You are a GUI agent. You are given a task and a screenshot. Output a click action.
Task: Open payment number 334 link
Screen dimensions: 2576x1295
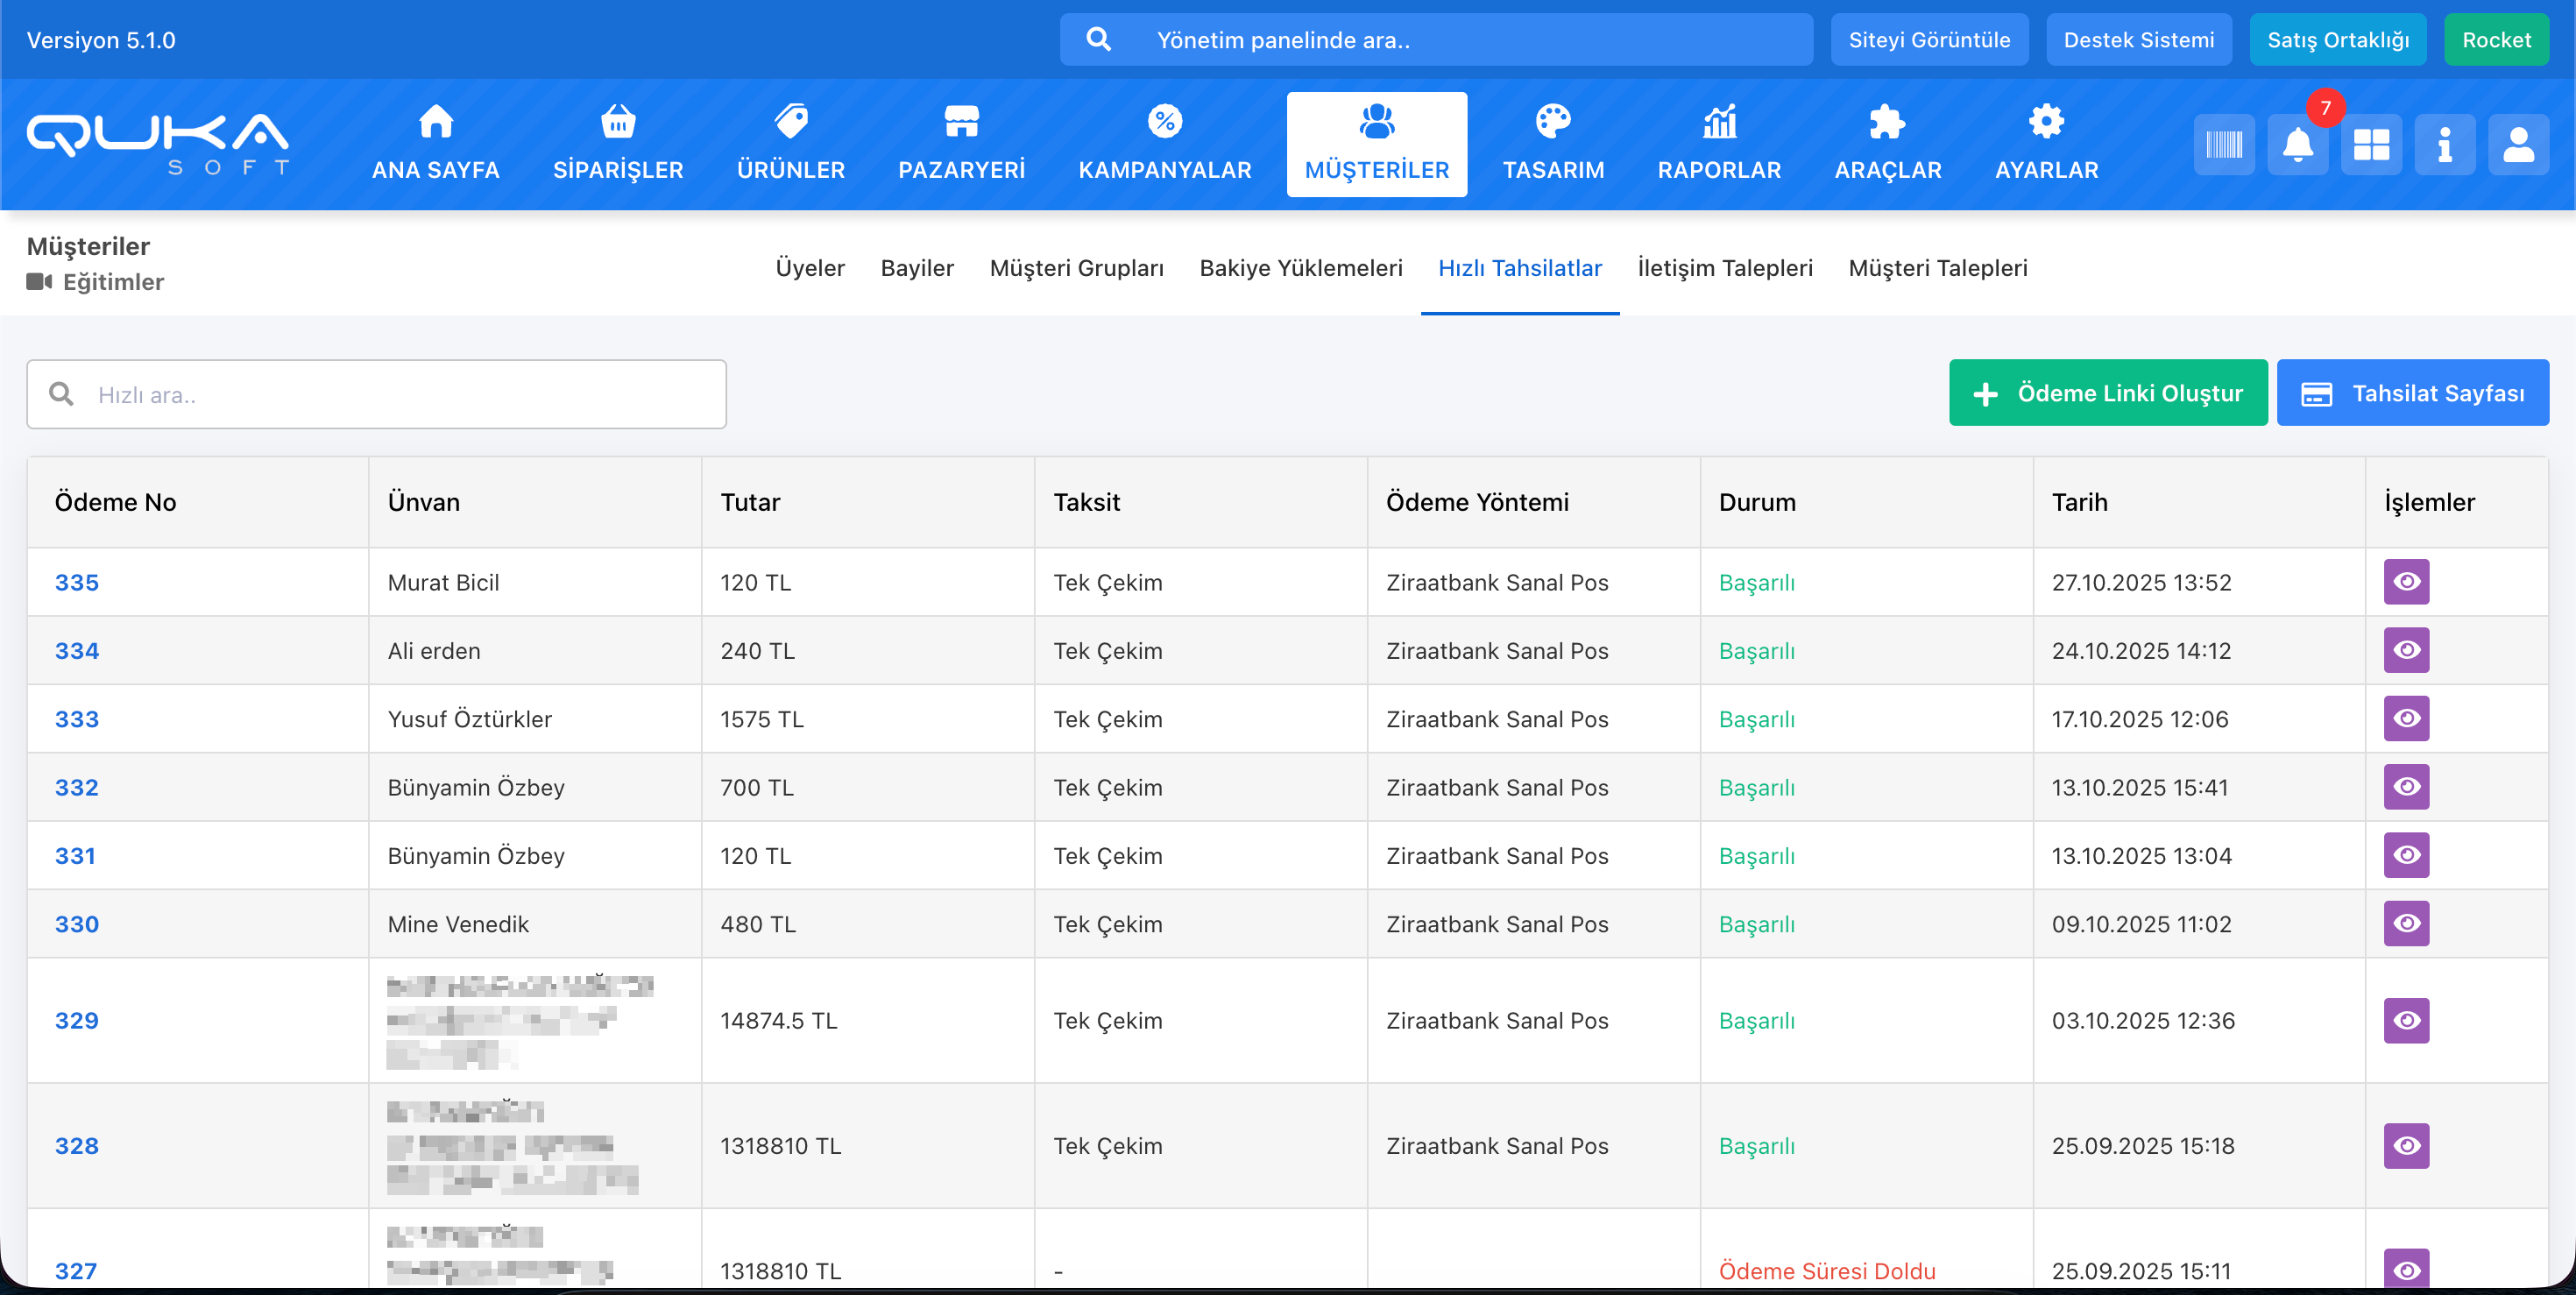[77, 651]
